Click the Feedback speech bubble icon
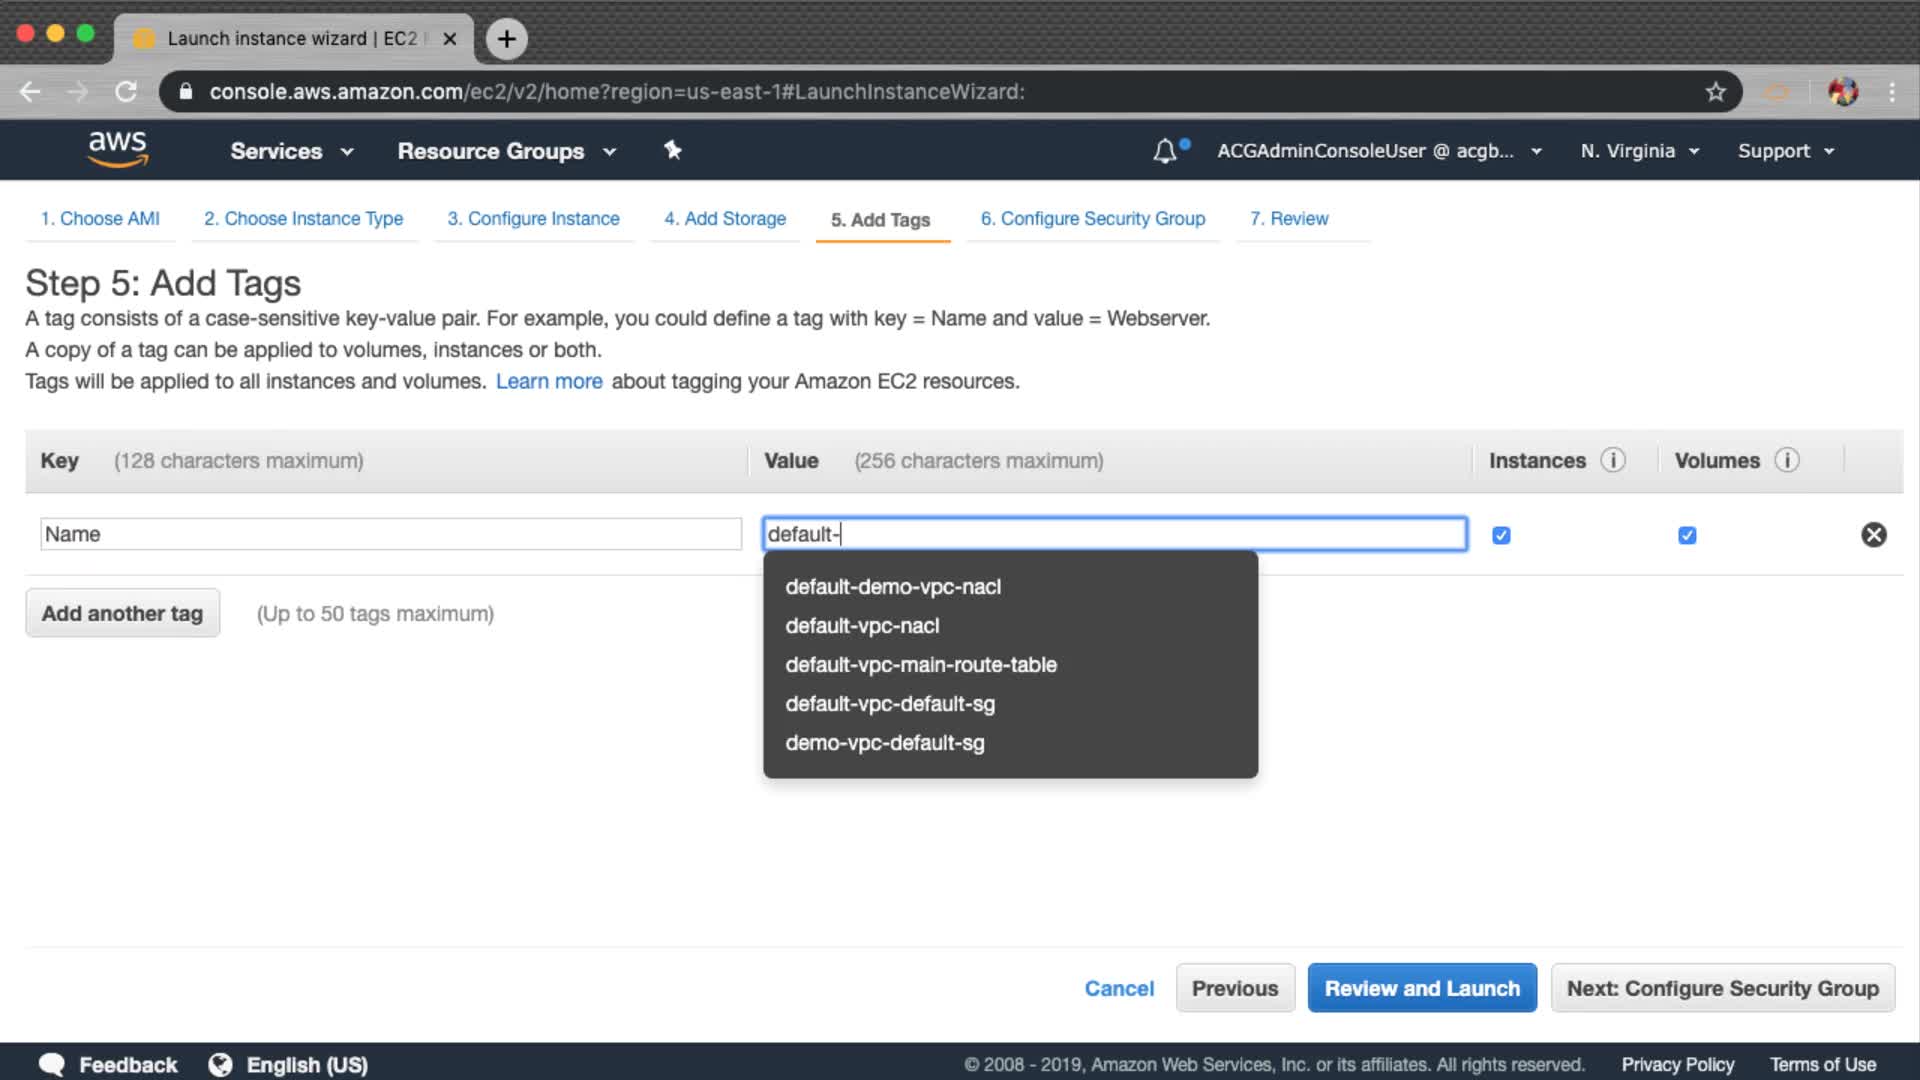 [52, 1064]
